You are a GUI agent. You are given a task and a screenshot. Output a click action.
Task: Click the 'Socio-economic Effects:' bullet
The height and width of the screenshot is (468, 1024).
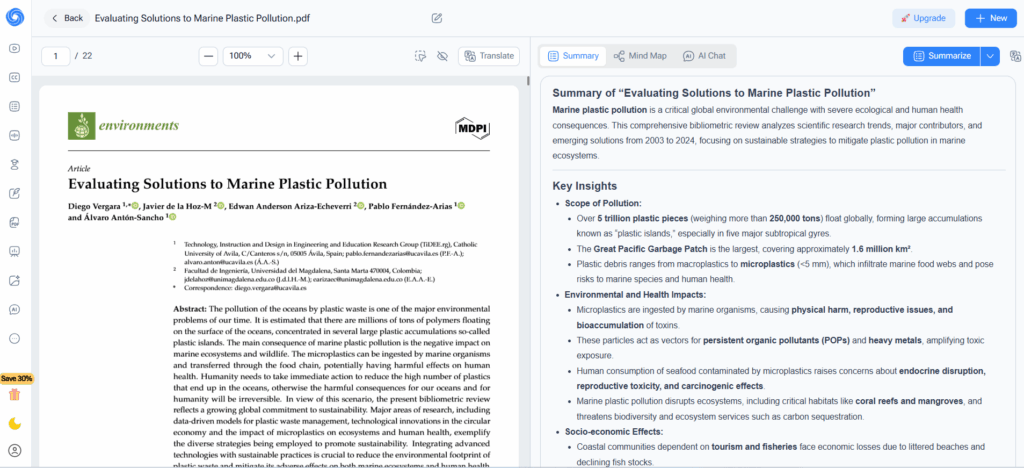coord(614,431)
